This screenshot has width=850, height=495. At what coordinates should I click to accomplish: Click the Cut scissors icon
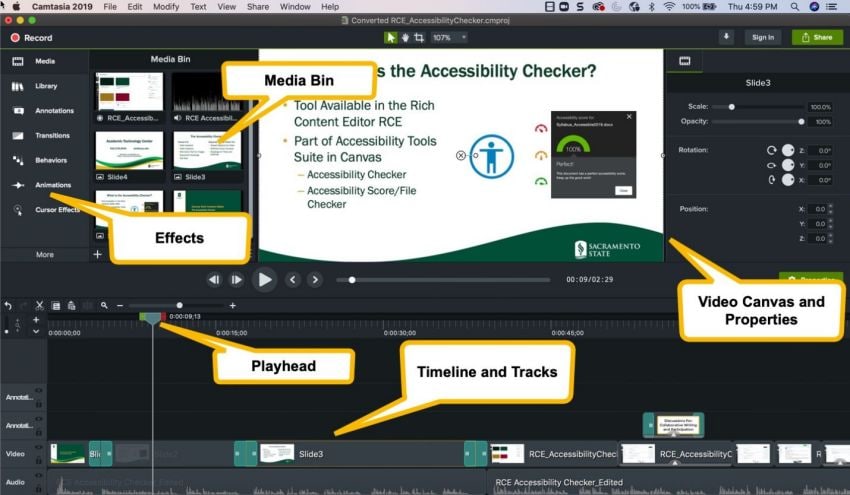point(39,306)
